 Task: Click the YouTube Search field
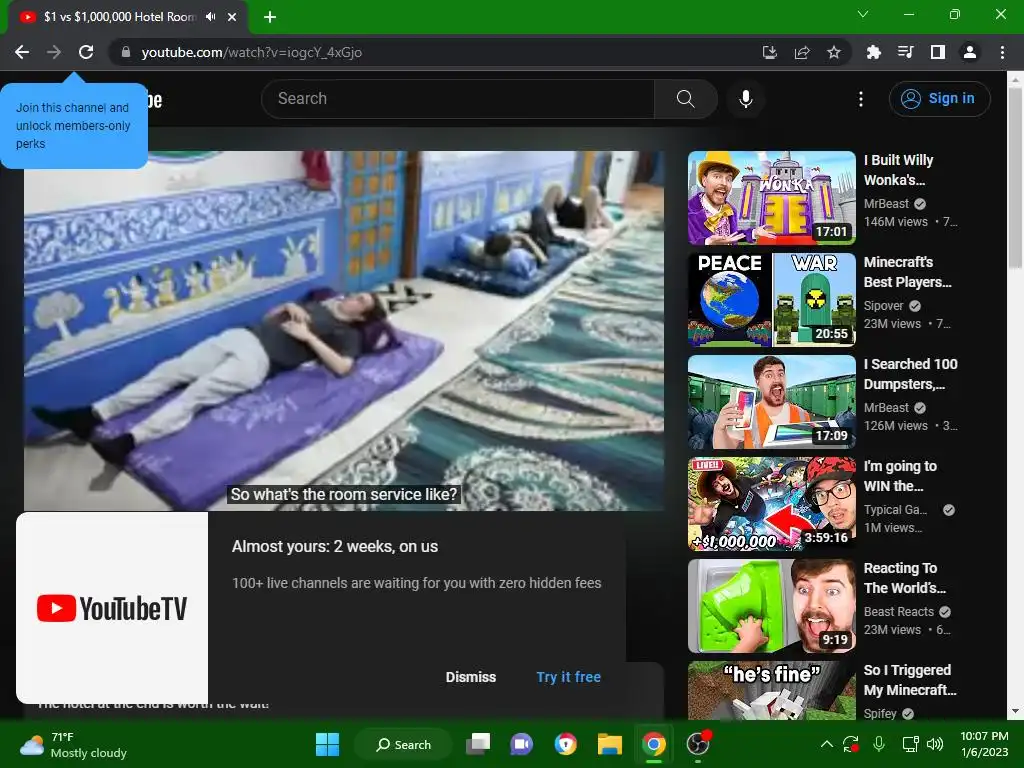(458, 99)
